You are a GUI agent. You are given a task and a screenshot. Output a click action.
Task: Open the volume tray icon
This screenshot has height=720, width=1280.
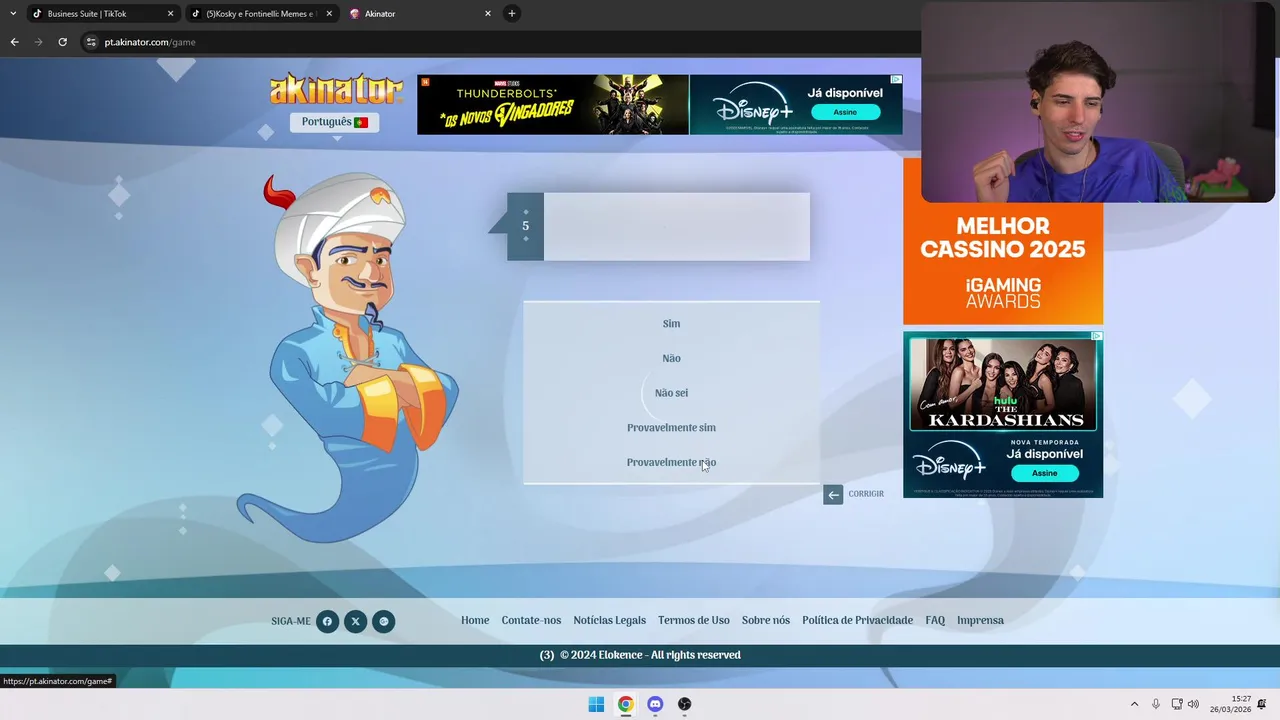[x=1193, y=704]
